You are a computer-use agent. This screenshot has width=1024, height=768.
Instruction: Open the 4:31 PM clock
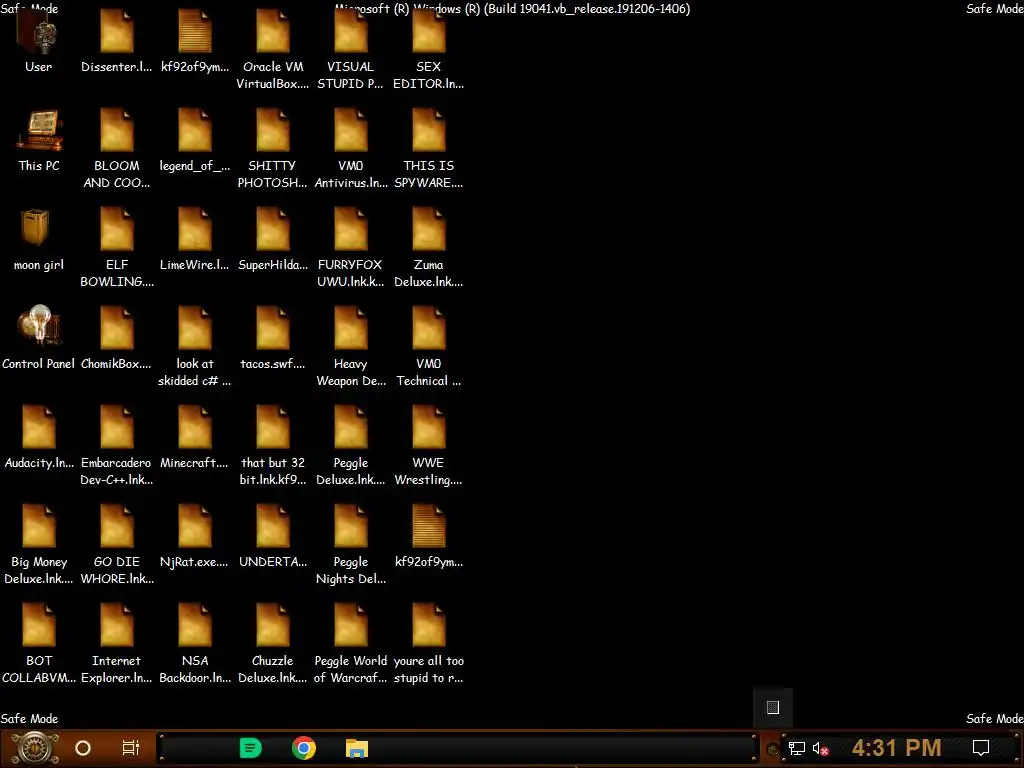click(x=896, y=748)
